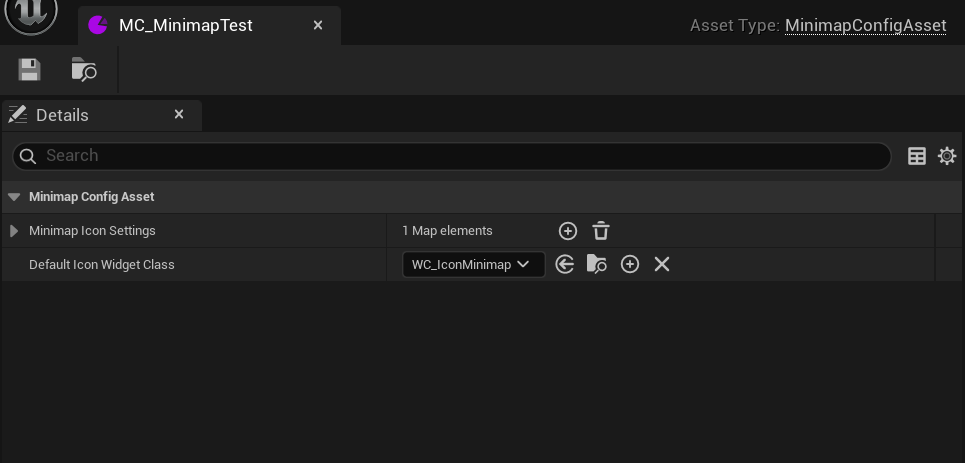Add element to Minimap Icon Settings map
The image size is (965, 463).
pyautogui.click(x=567, y=231)
